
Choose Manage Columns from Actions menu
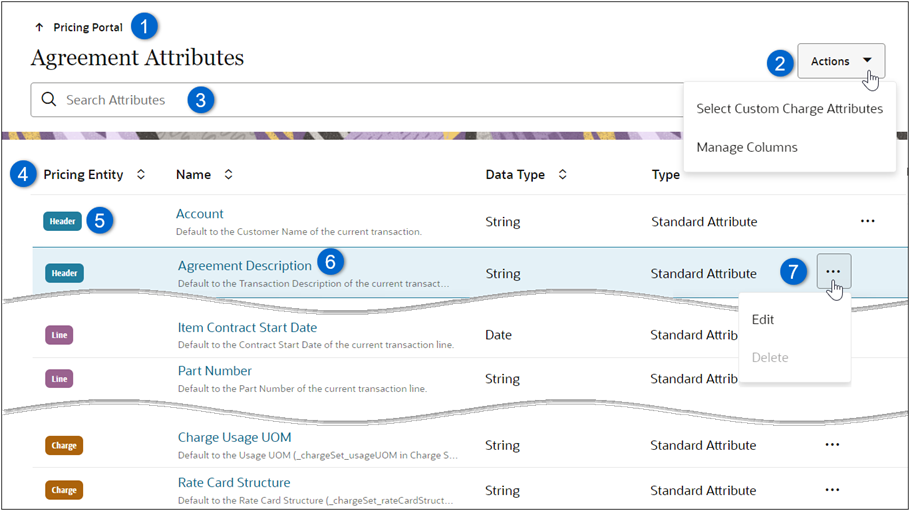click(x=747, y=147)
